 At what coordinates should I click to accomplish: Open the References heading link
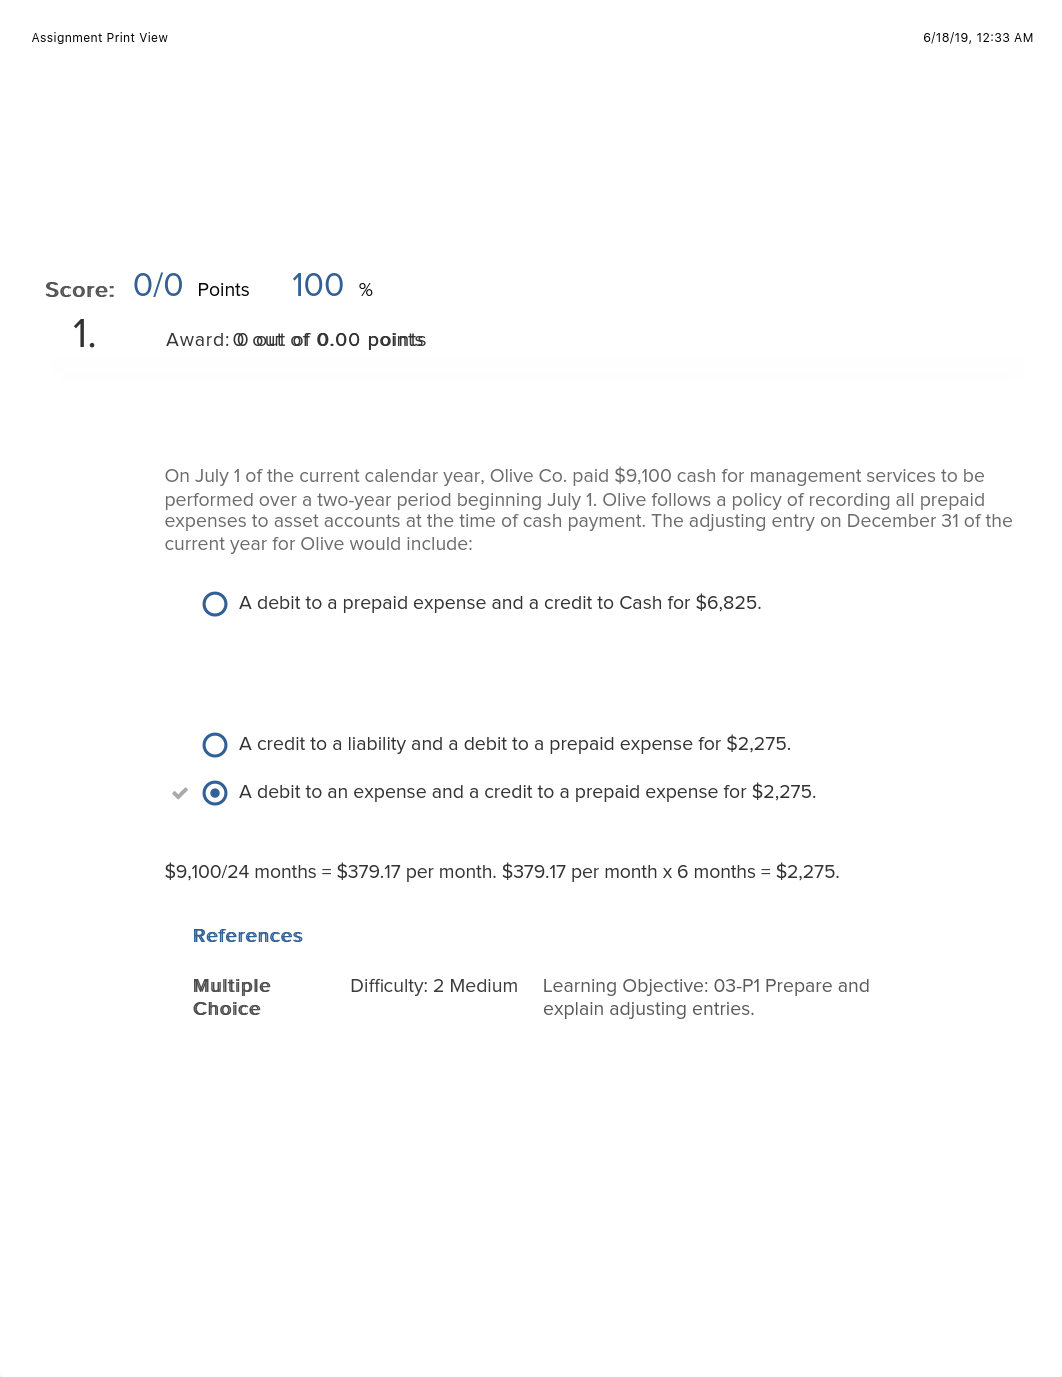(x=247, y=936)
